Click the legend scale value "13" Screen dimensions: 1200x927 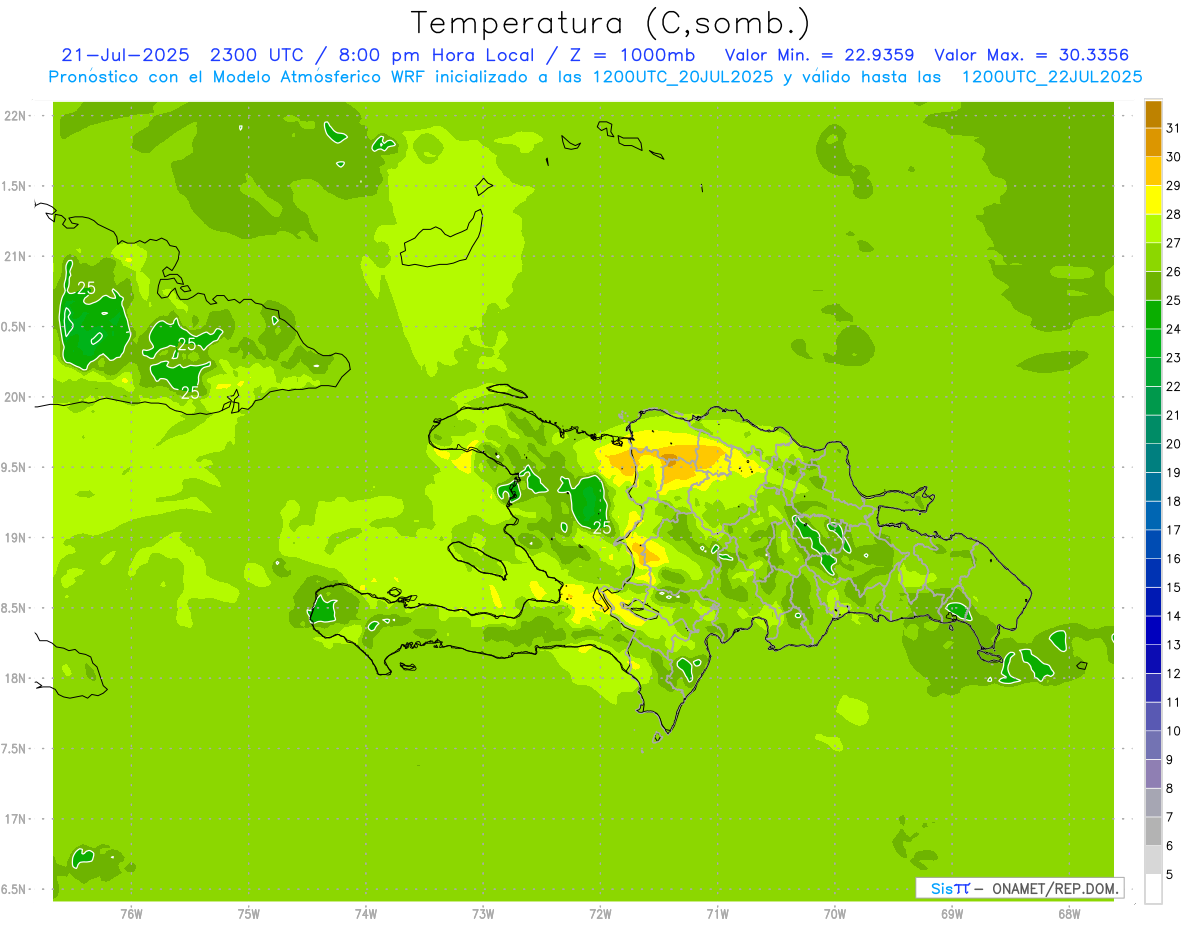click(1173, 645)
